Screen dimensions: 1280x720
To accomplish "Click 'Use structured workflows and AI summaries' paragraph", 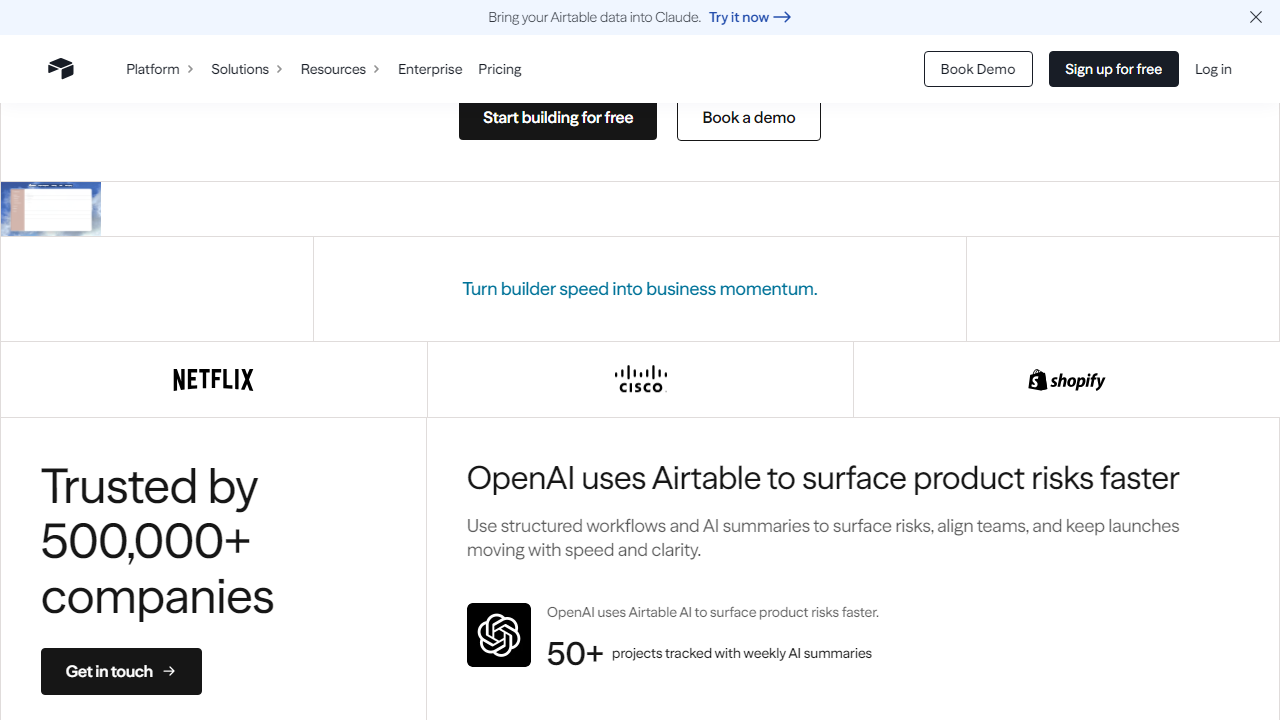I will tap(823, 538).
